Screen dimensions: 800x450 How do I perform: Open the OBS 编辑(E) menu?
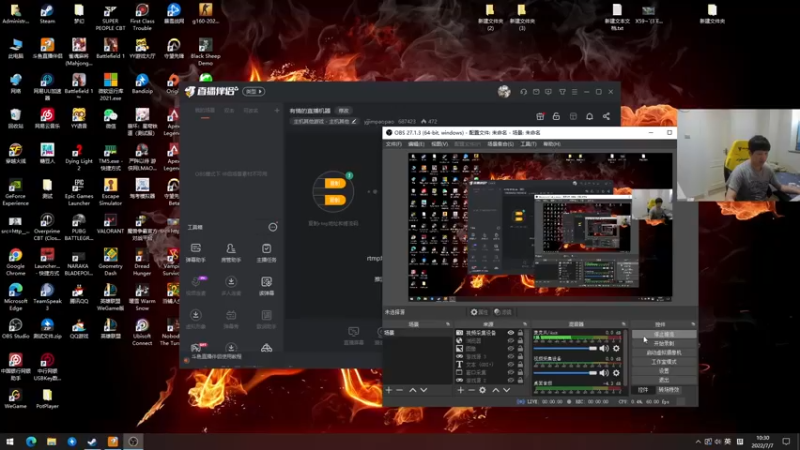416,144
